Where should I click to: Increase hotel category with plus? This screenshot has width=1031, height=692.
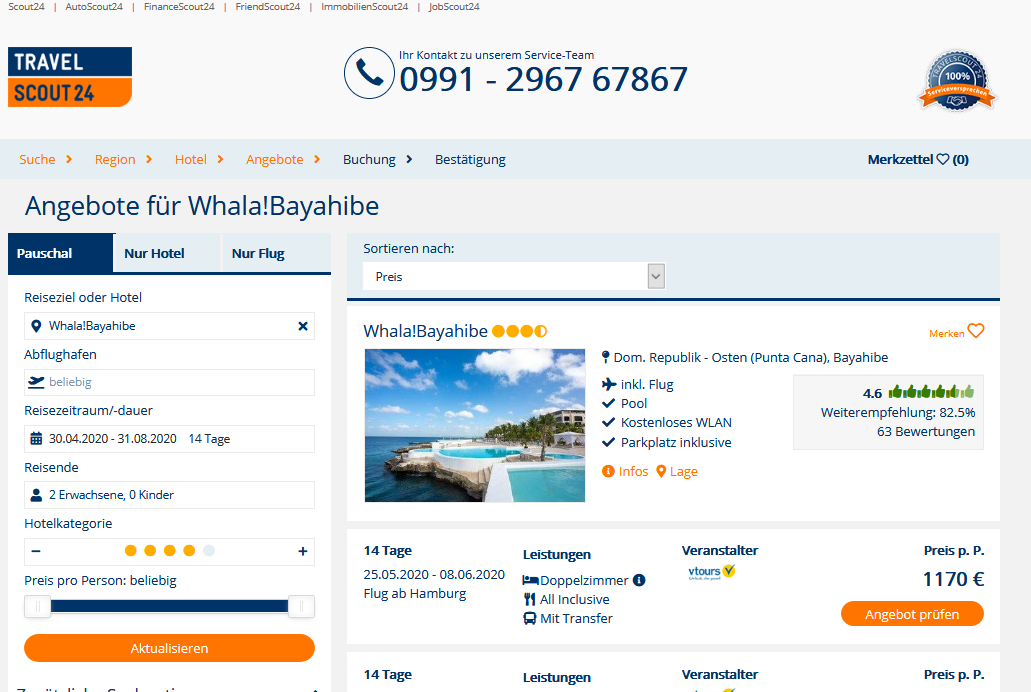point(302,551)
